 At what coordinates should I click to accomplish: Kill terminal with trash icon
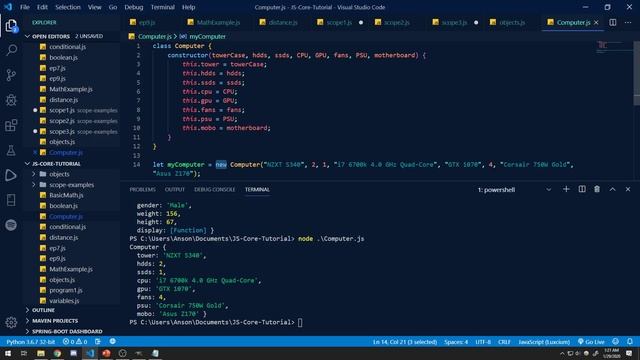597,189
